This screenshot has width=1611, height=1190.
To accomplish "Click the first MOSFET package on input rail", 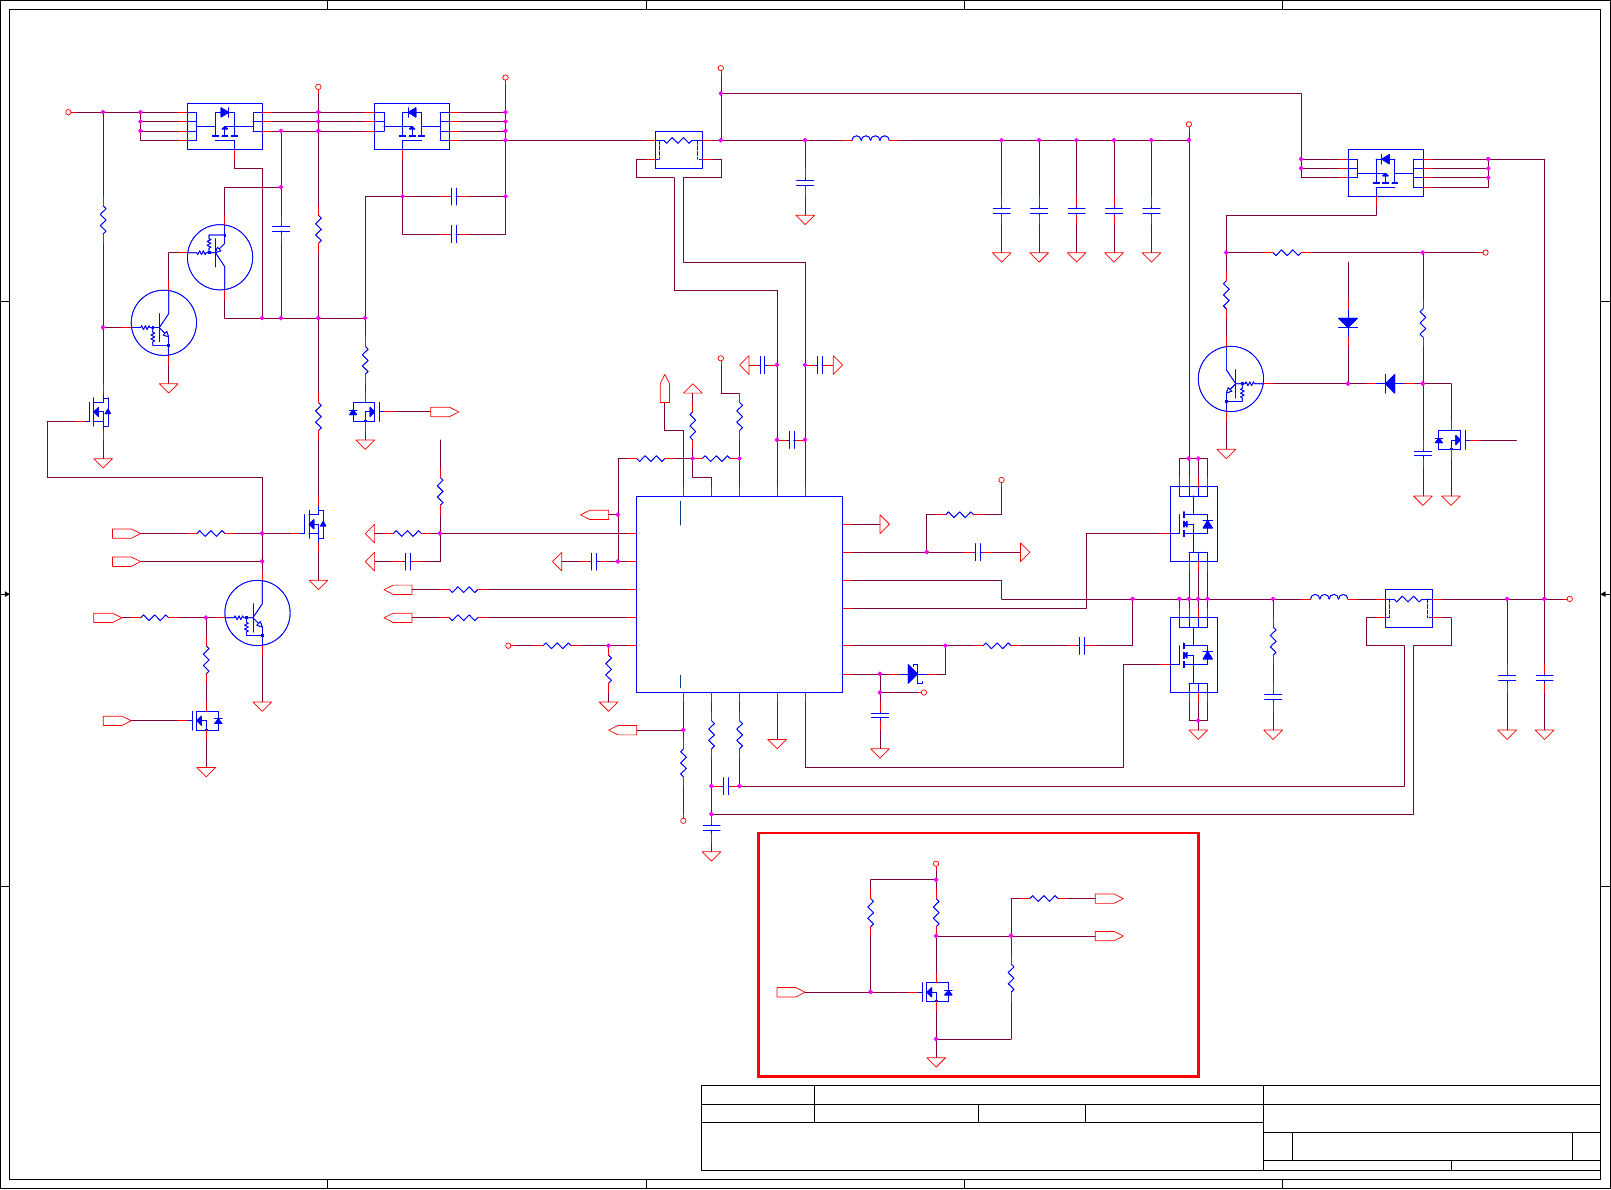I will pos(225,126).
